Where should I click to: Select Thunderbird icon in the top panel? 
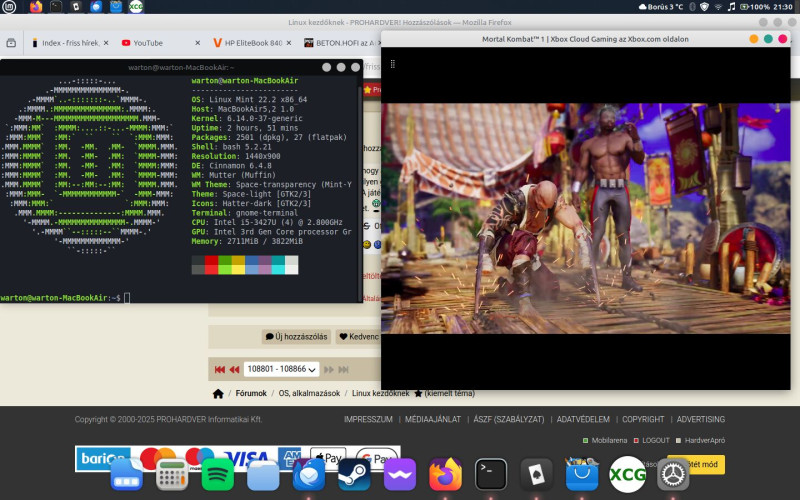[96, 7]
